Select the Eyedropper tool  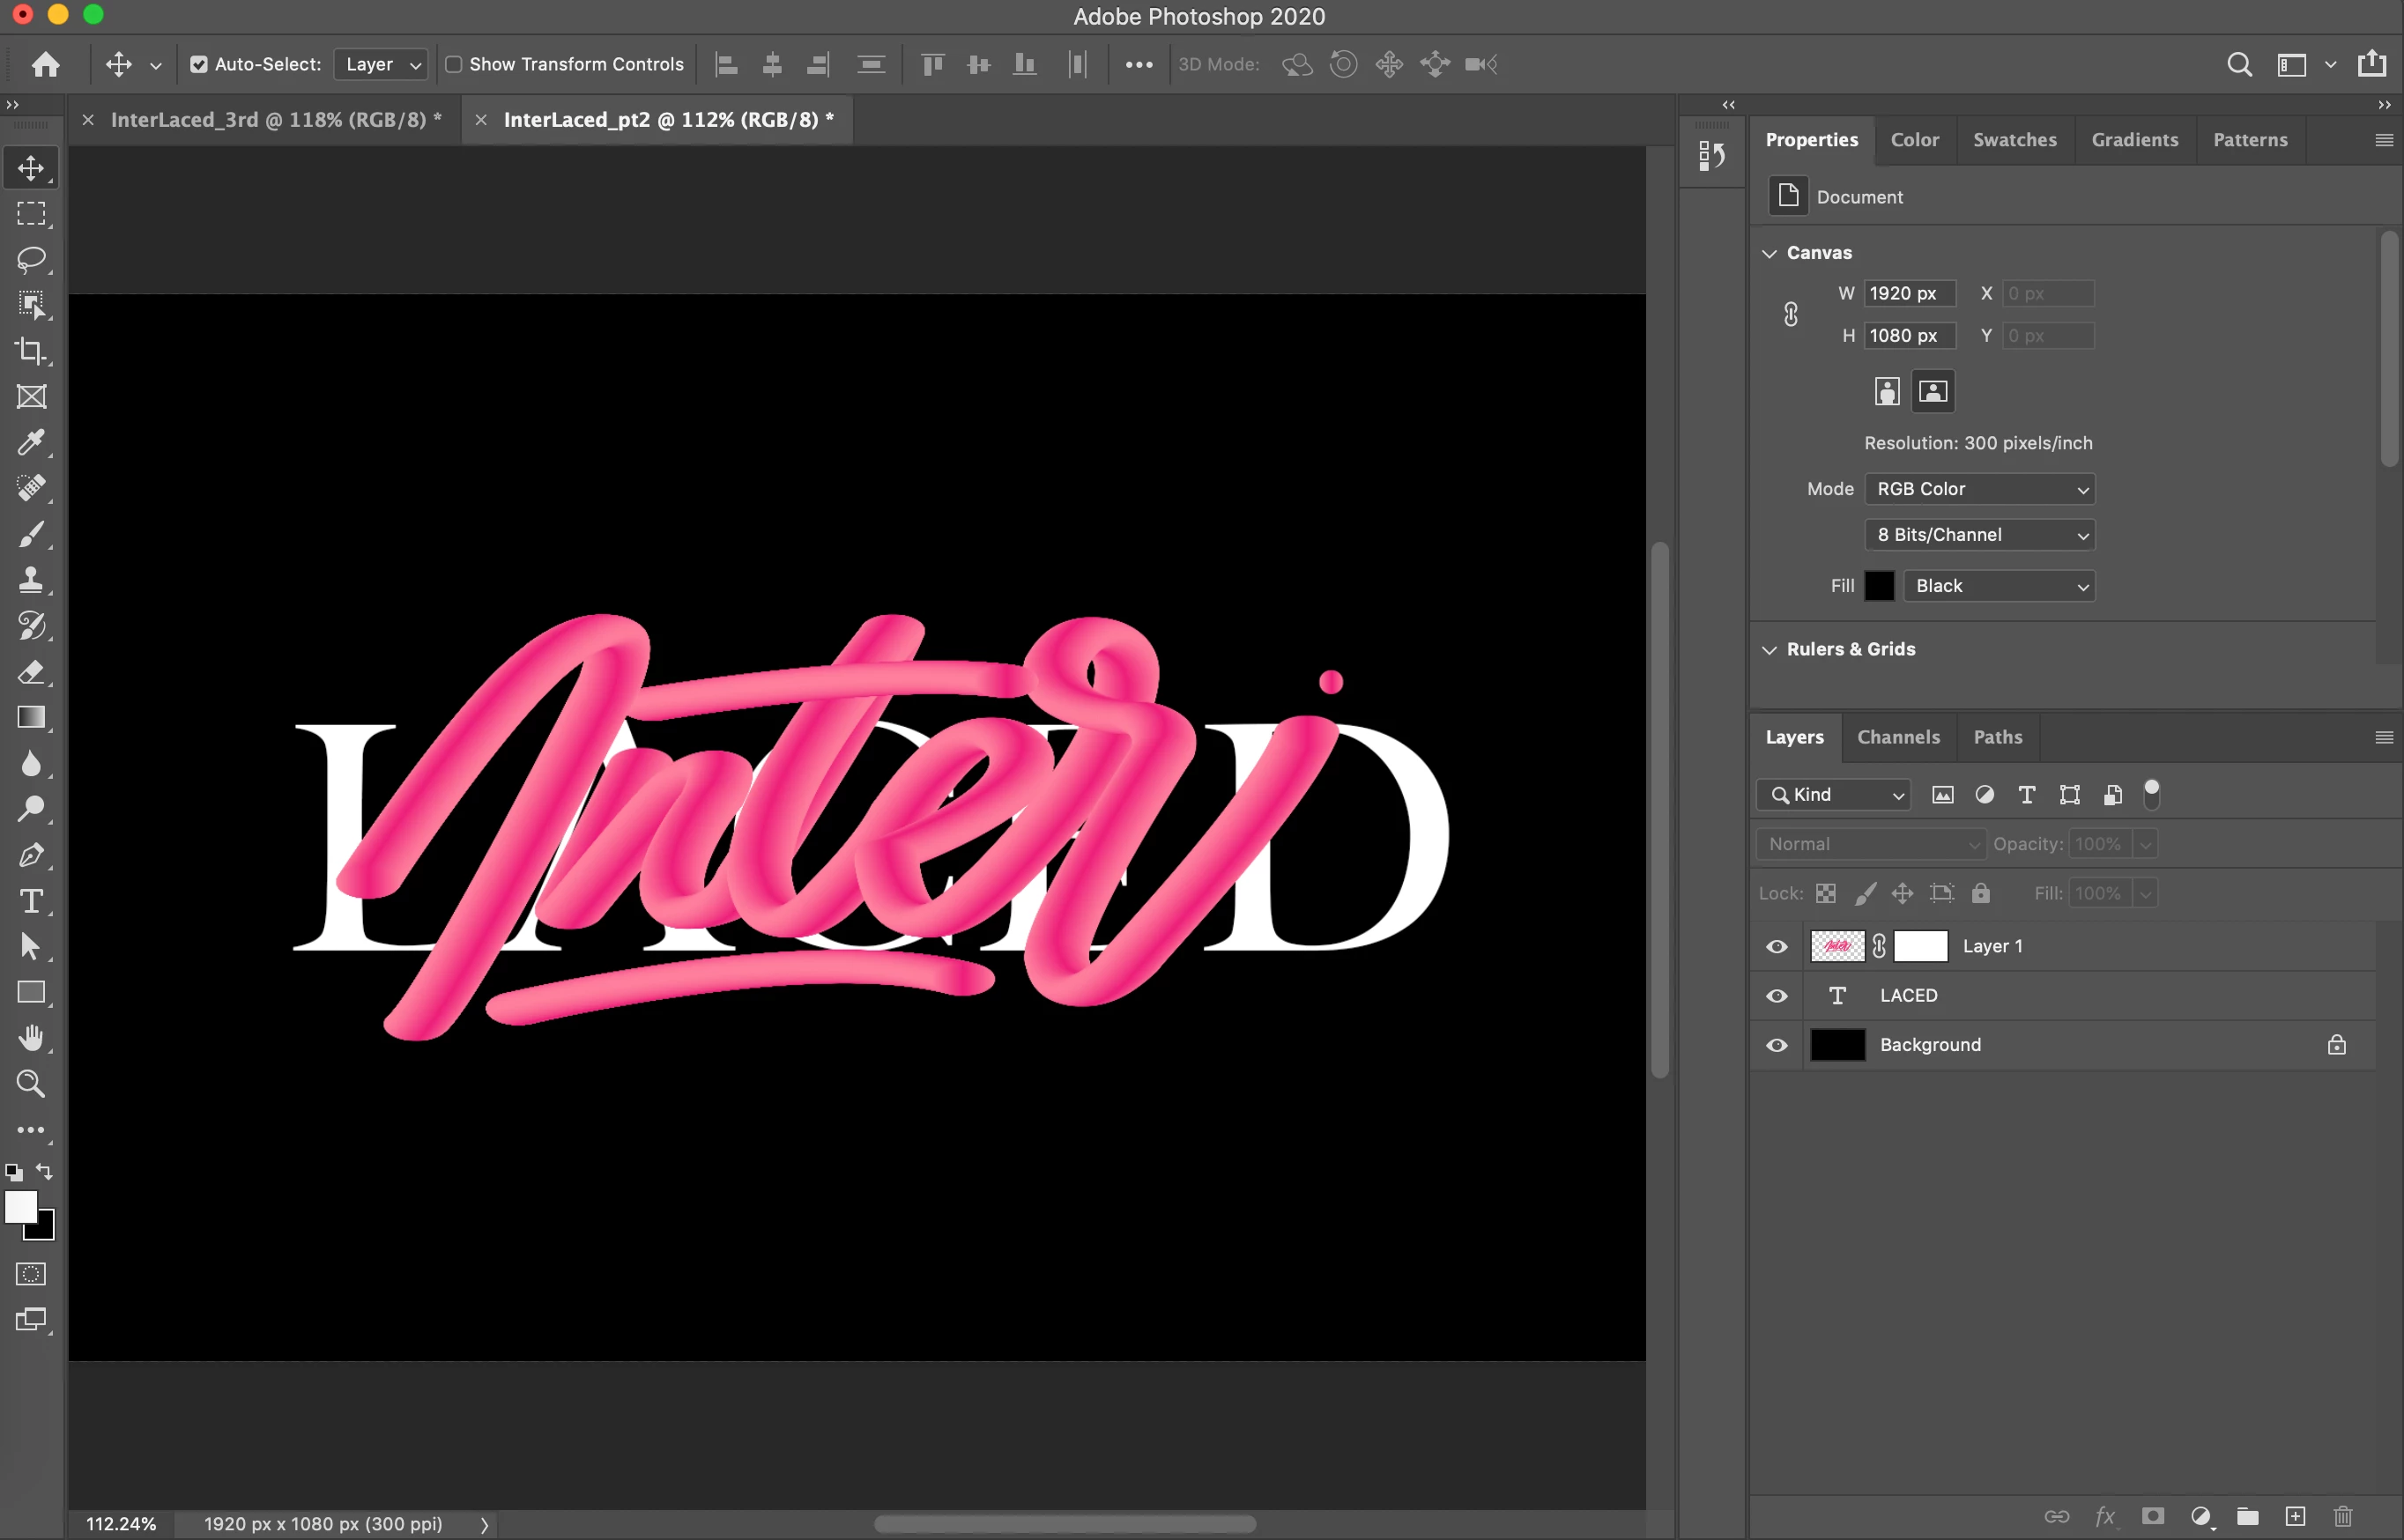click(x=31, y=442)
